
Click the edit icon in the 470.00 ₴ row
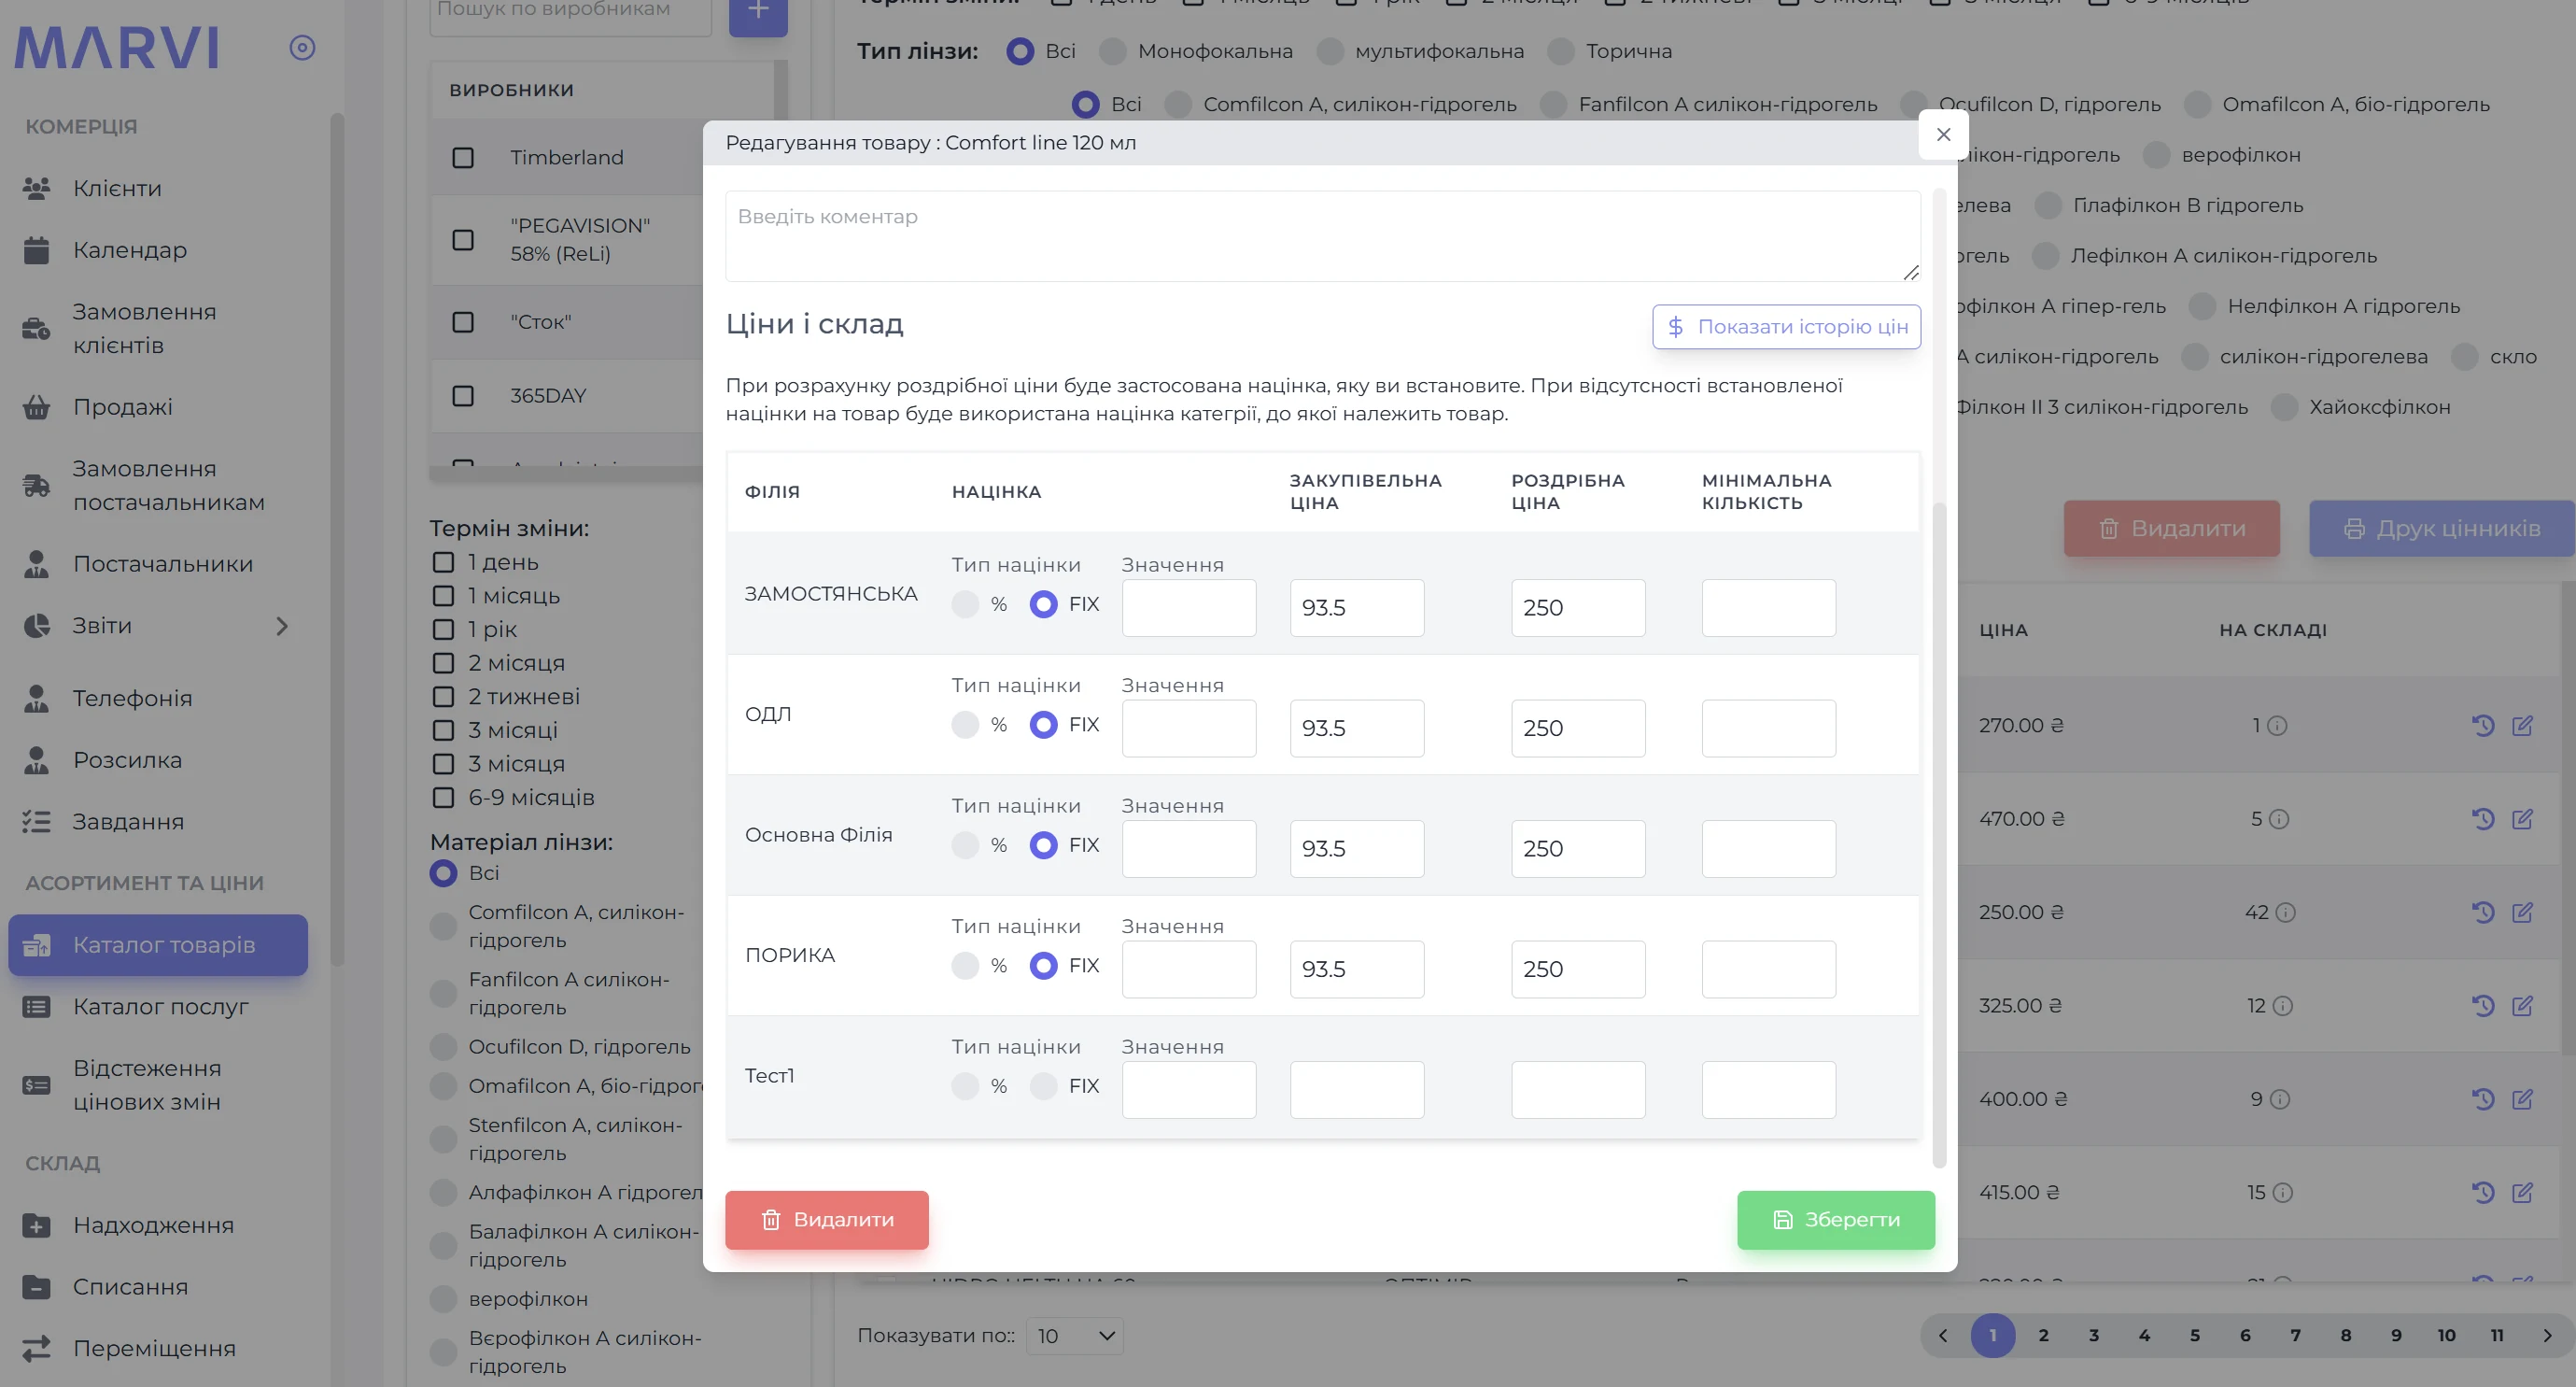pos(2523,819)
